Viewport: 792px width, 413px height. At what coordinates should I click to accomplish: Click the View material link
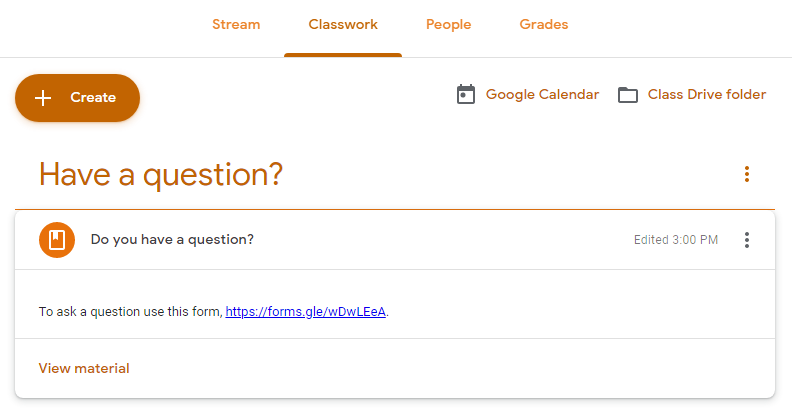coord(84,368)
